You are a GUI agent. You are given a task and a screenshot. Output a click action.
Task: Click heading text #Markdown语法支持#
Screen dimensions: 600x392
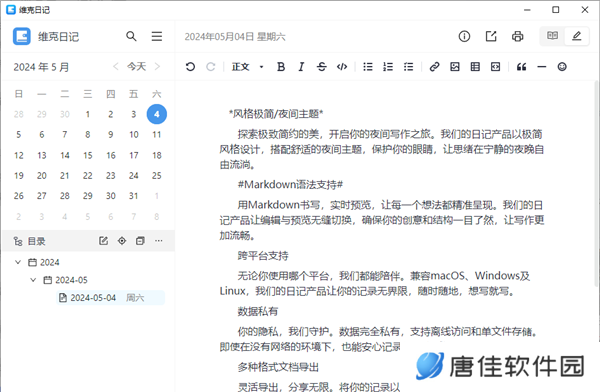pyautogui.click(x=290, y=185)
